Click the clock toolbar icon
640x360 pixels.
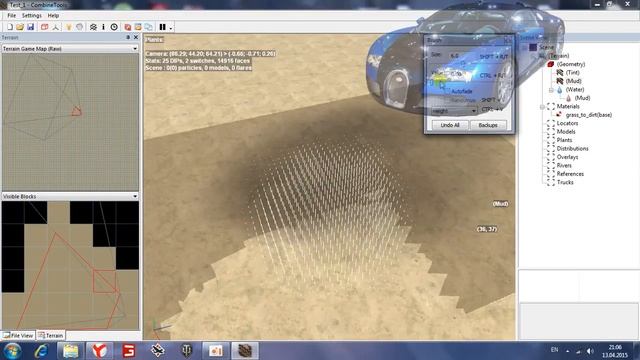coord(114,27)
